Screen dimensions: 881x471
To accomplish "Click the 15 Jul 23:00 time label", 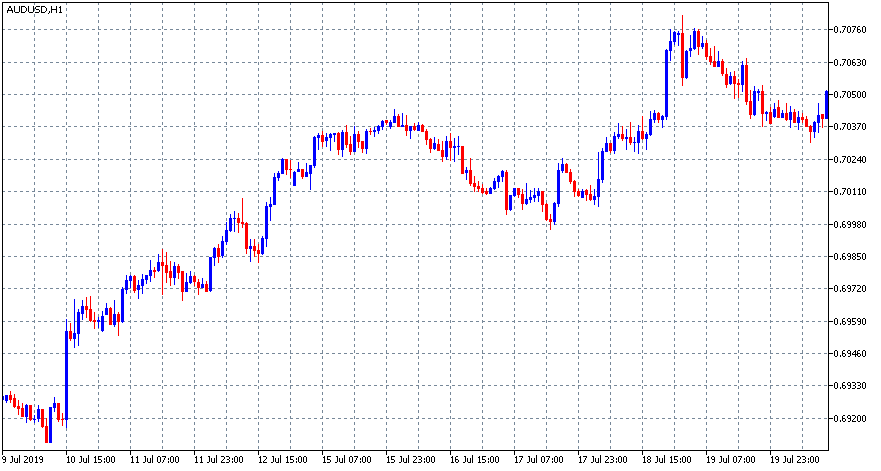I will [411, 460].
